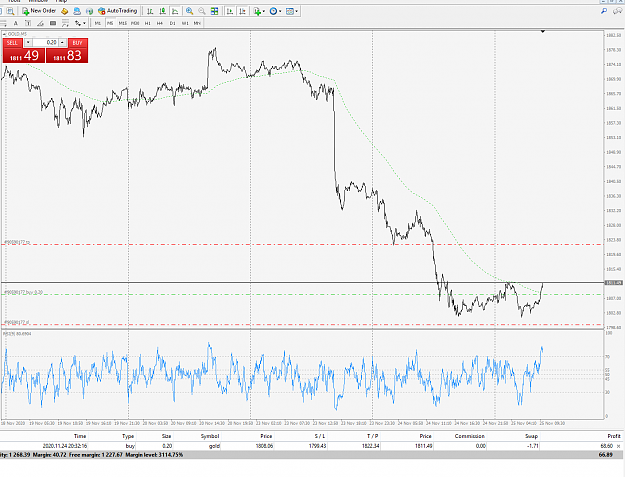Click the current price marker on price scale
625x477 pixels.
[613, 283]
